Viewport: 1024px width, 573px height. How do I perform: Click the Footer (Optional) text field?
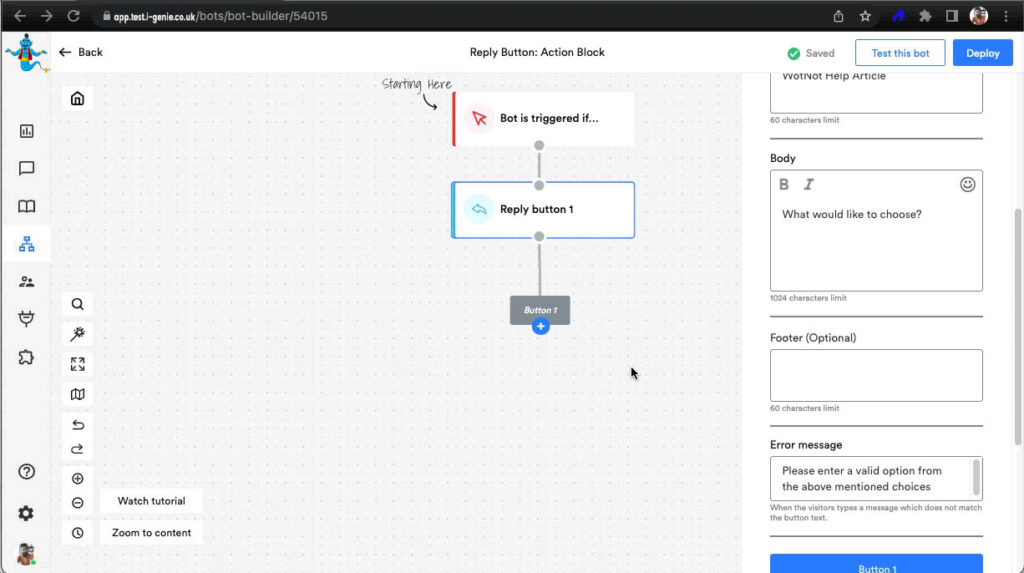[876, 375]
